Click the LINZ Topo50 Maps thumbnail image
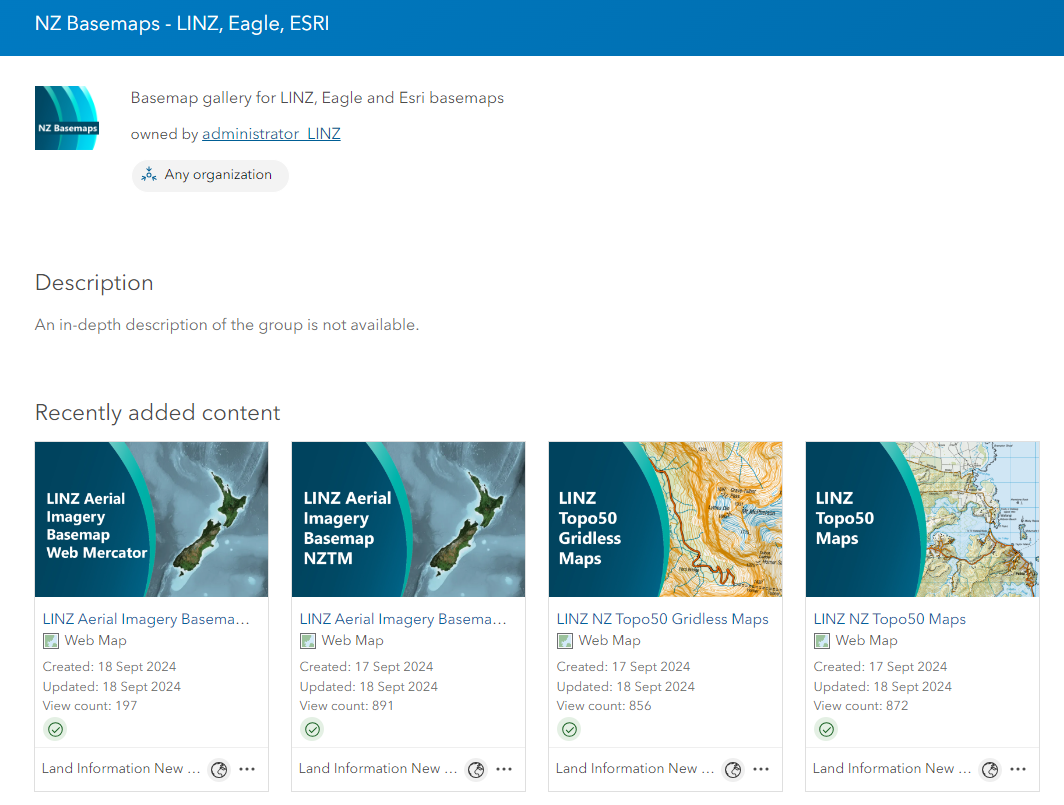 [x=922, y=519]
